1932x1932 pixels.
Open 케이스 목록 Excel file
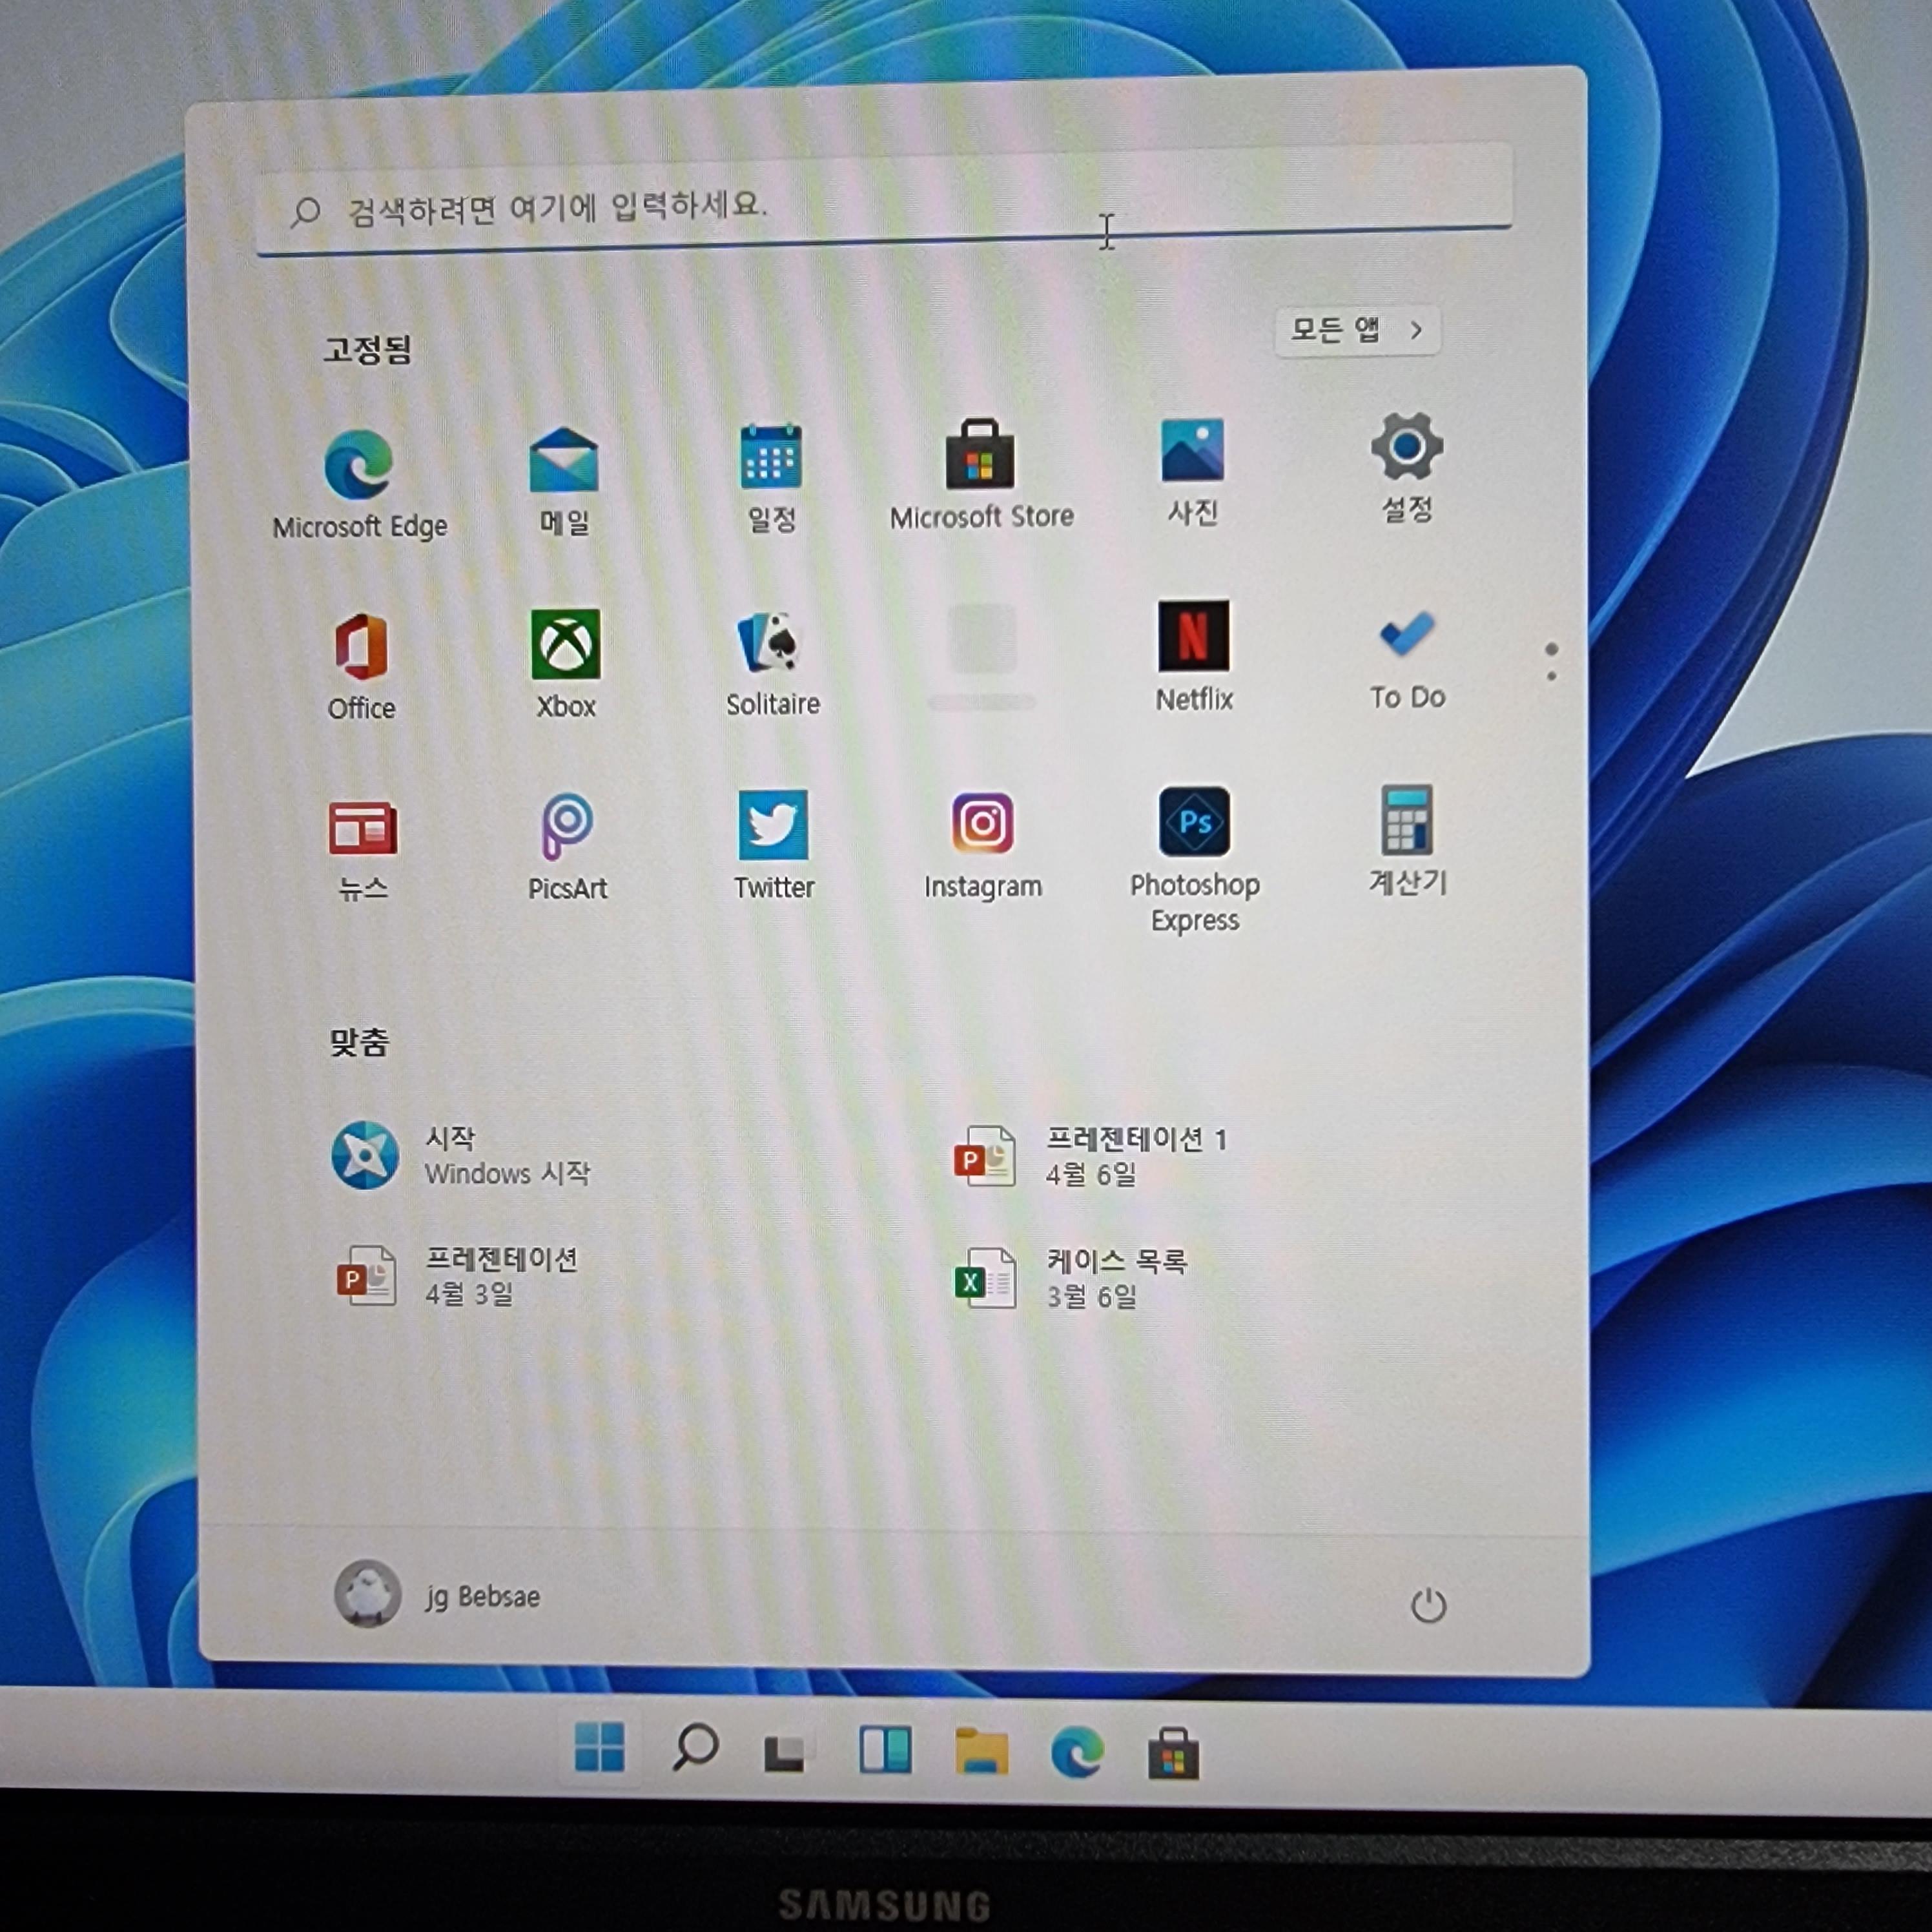point(1070,1278)
